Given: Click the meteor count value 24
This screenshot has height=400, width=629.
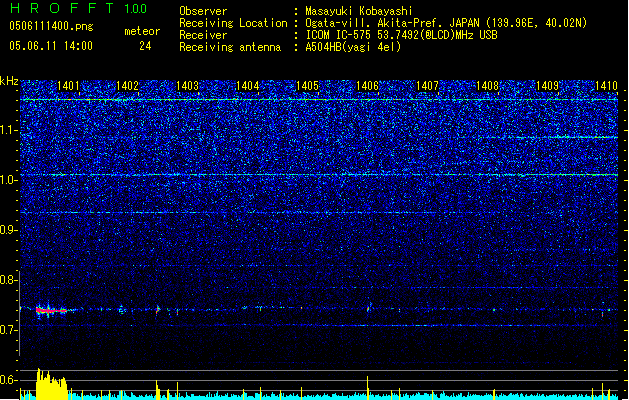Looking at the screenshot, I should 145,46.
